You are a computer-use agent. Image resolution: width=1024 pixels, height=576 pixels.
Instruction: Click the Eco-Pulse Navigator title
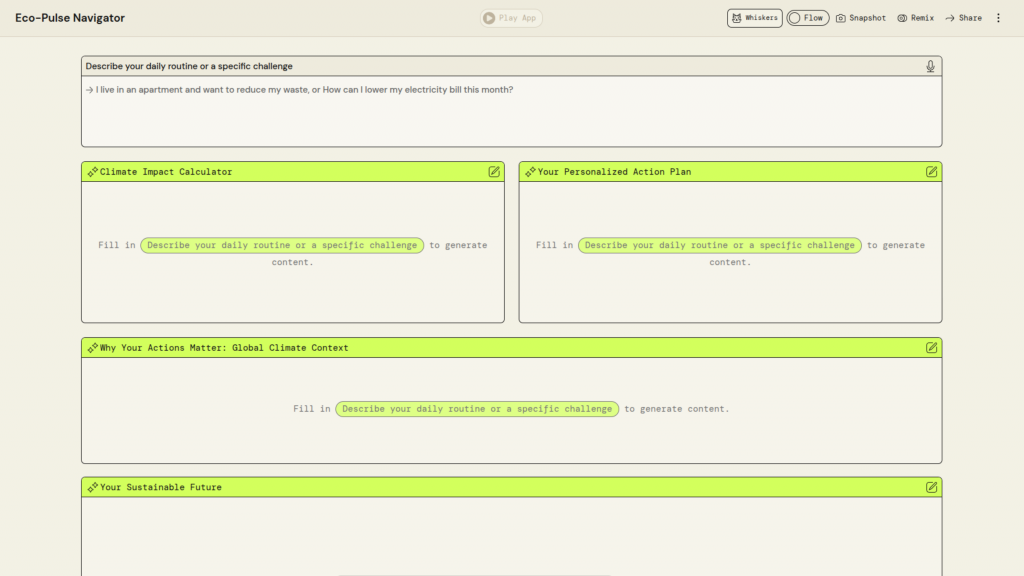[x=70, y=18]
